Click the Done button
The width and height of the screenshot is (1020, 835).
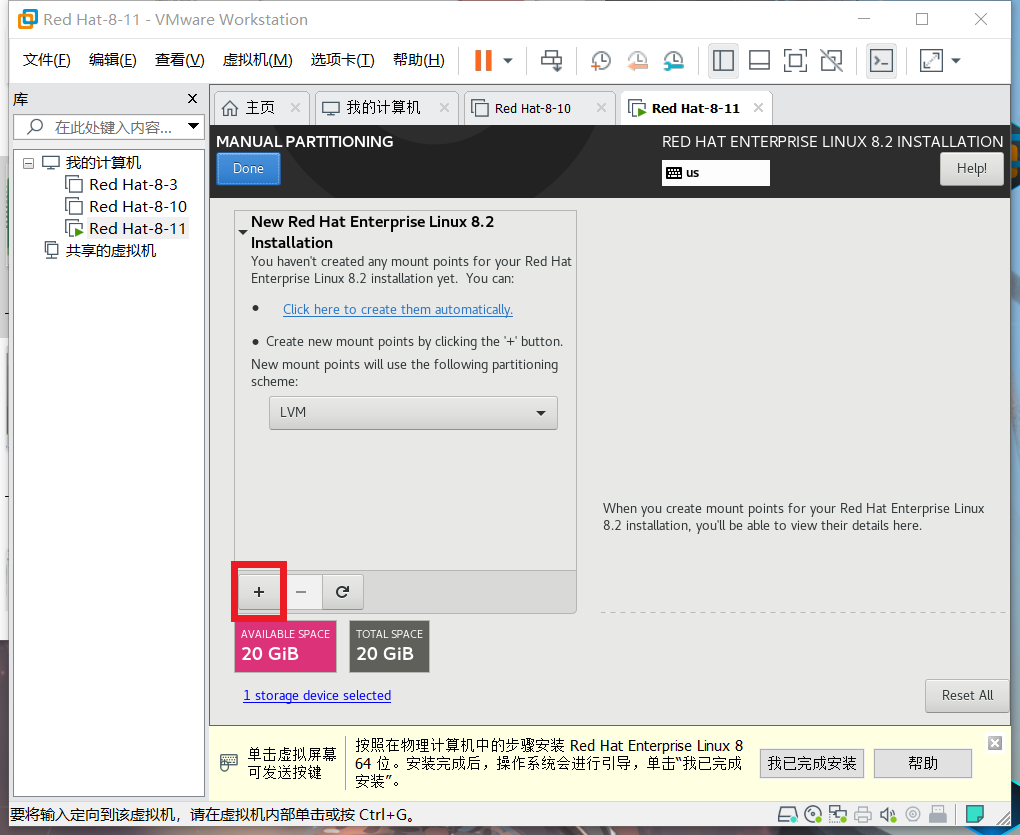click(x=248, y=169)
